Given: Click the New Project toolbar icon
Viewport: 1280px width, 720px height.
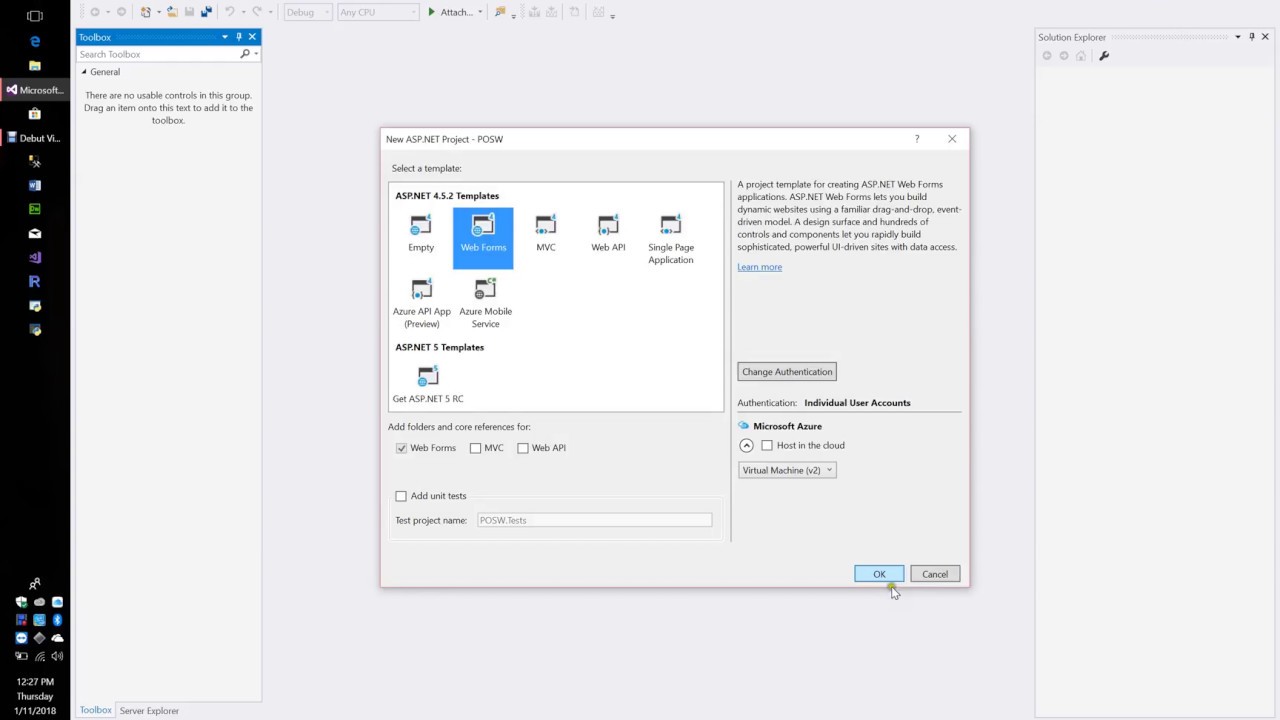Looking at the screenshot, I should pyautogui.click(x=146, y=12).
